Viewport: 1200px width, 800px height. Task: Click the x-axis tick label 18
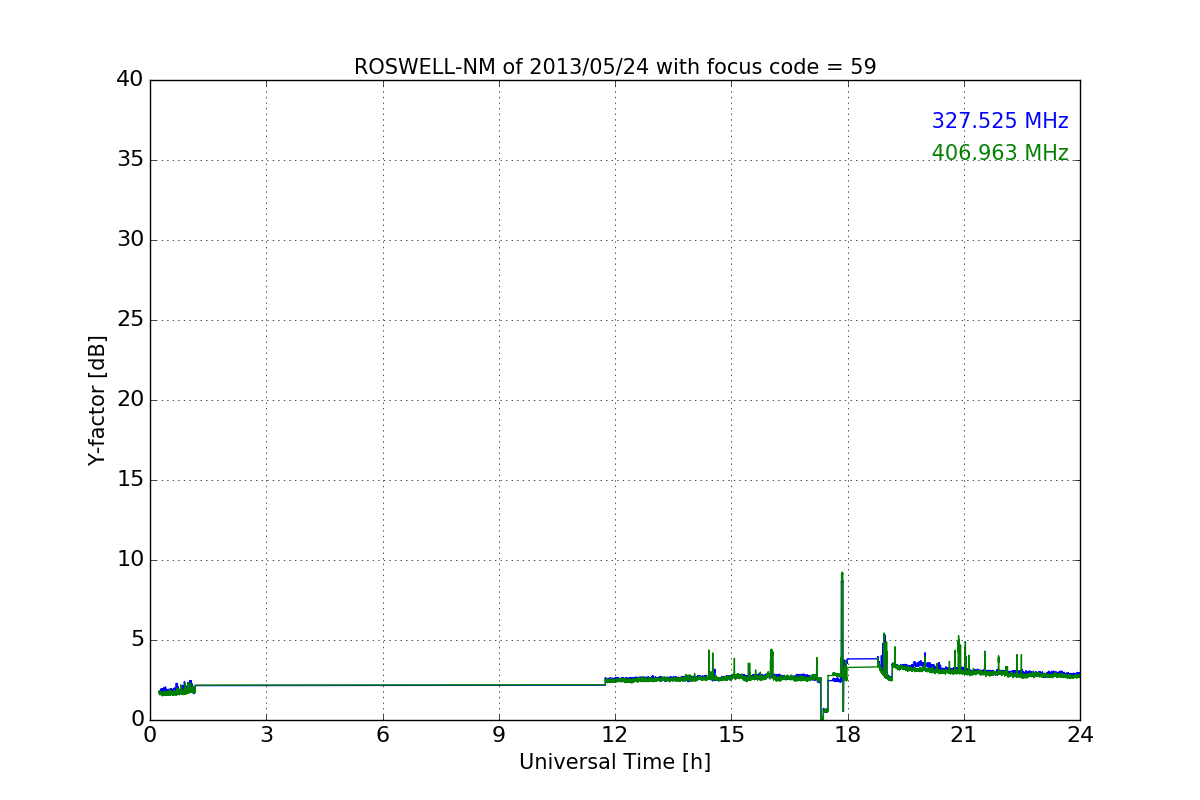coord(848,735)
